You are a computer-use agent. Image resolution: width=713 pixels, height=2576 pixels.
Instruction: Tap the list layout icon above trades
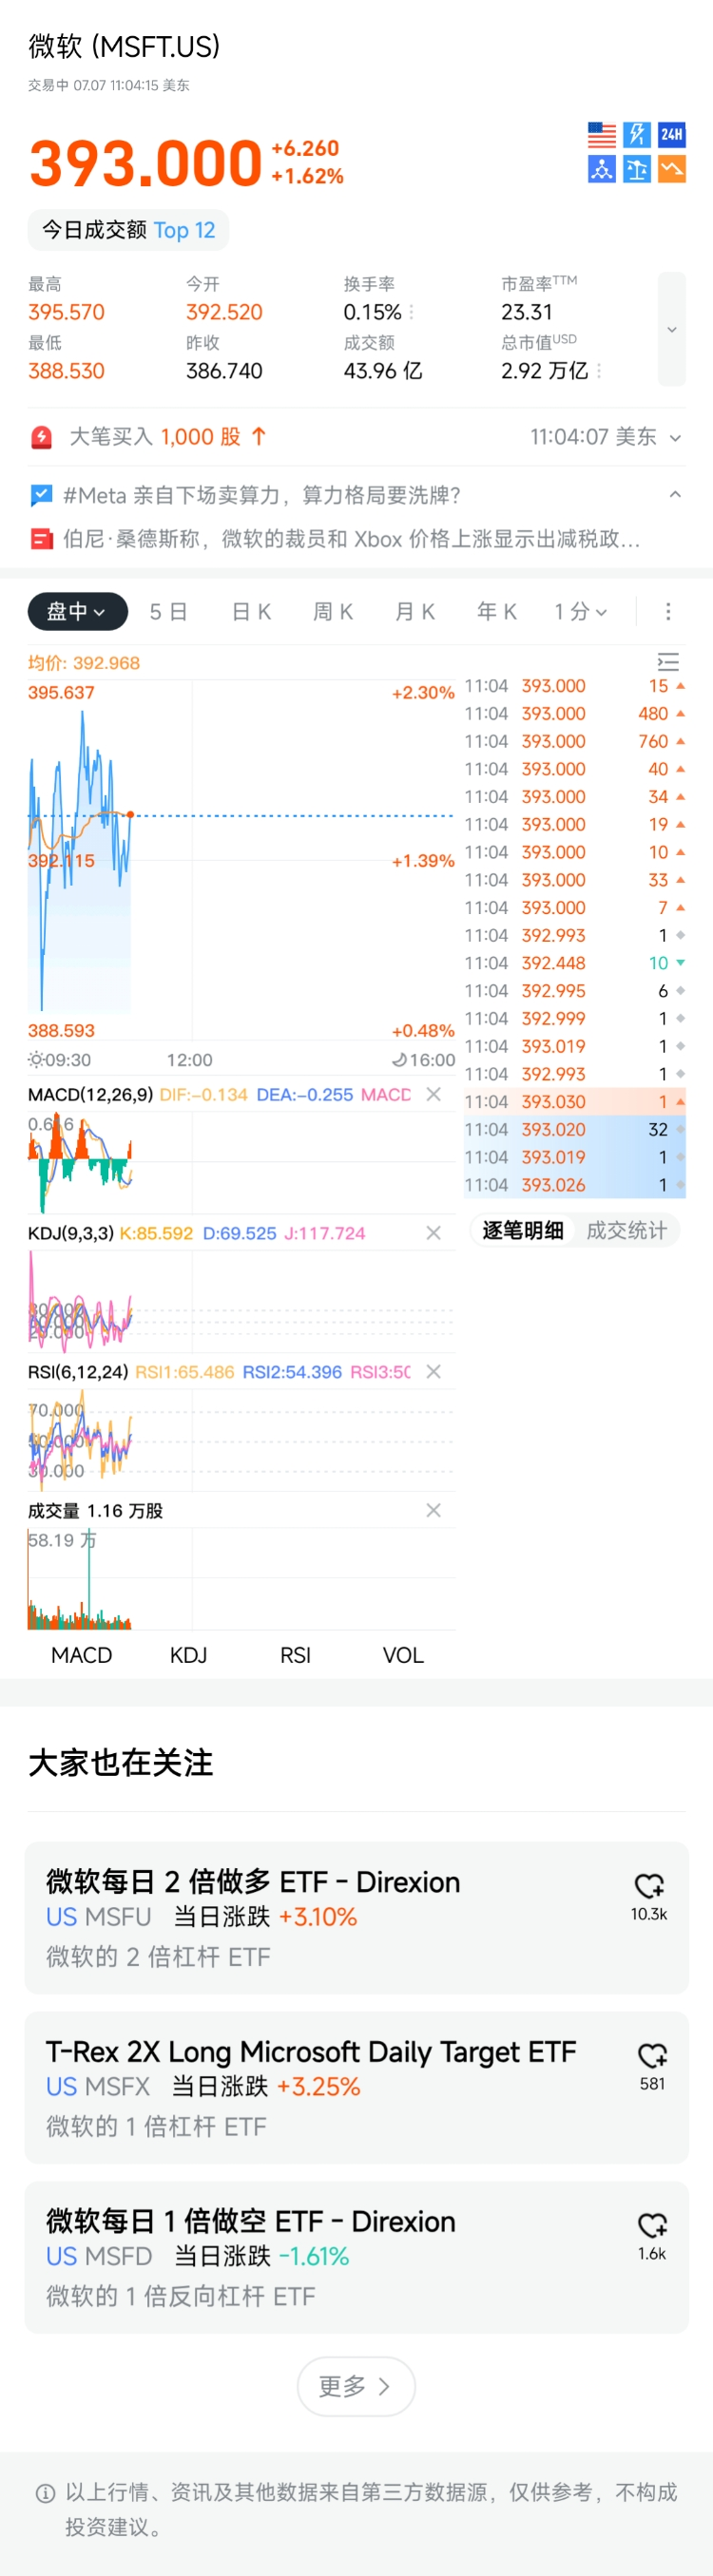[x=668, y=662]
